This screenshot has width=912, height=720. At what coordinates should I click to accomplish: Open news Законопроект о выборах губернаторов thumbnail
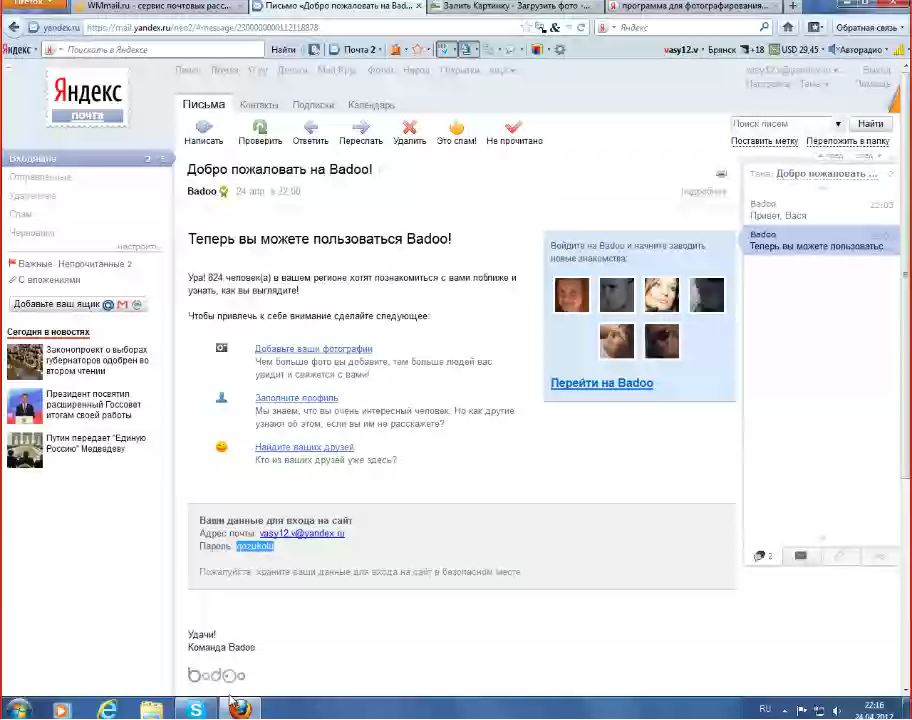[x=24, y=361]
